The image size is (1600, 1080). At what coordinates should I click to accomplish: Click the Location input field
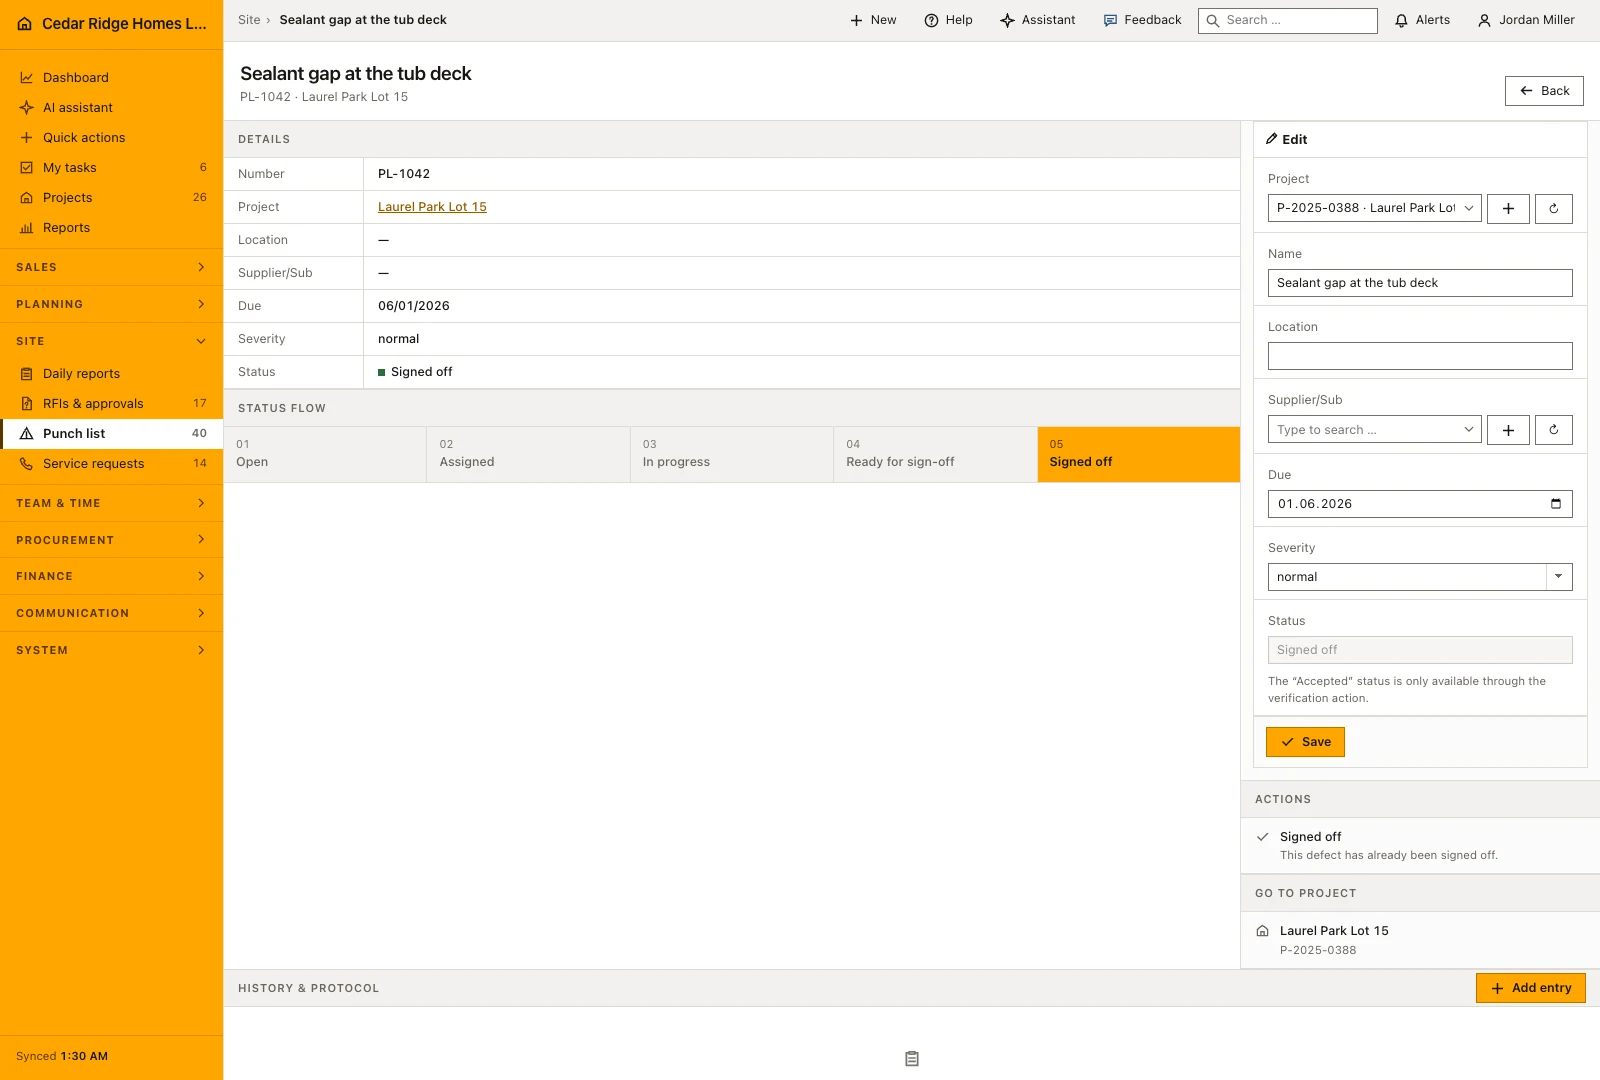point(1420,356)
